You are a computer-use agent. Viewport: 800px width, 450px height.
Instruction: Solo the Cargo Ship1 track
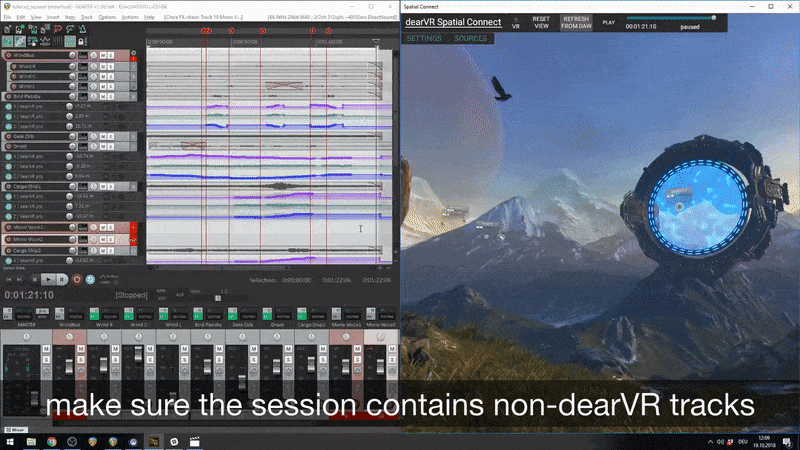110,187
